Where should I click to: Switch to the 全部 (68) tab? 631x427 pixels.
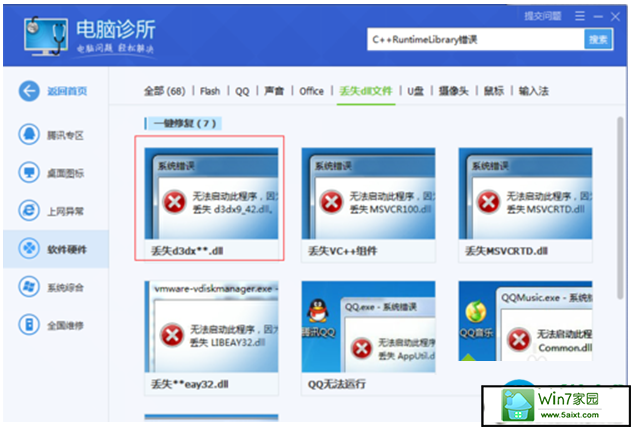164,91
